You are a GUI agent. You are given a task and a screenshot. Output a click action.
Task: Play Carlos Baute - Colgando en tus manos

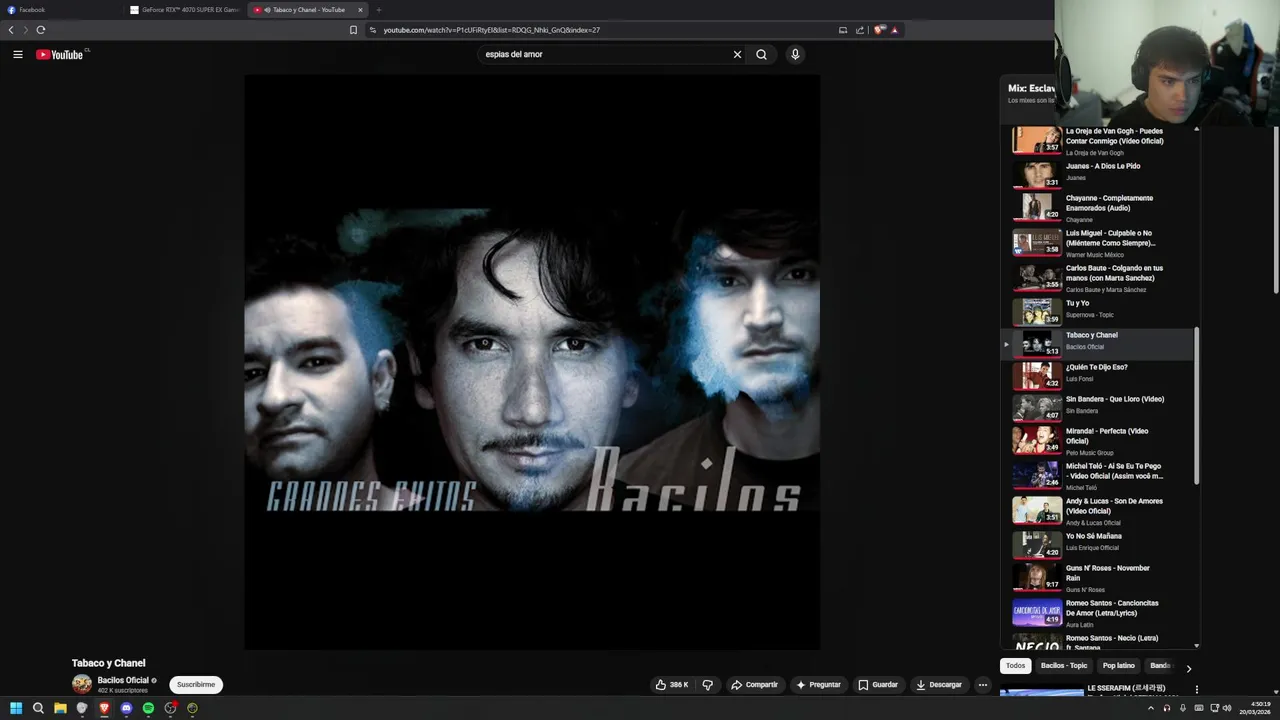pos(1098,278)
